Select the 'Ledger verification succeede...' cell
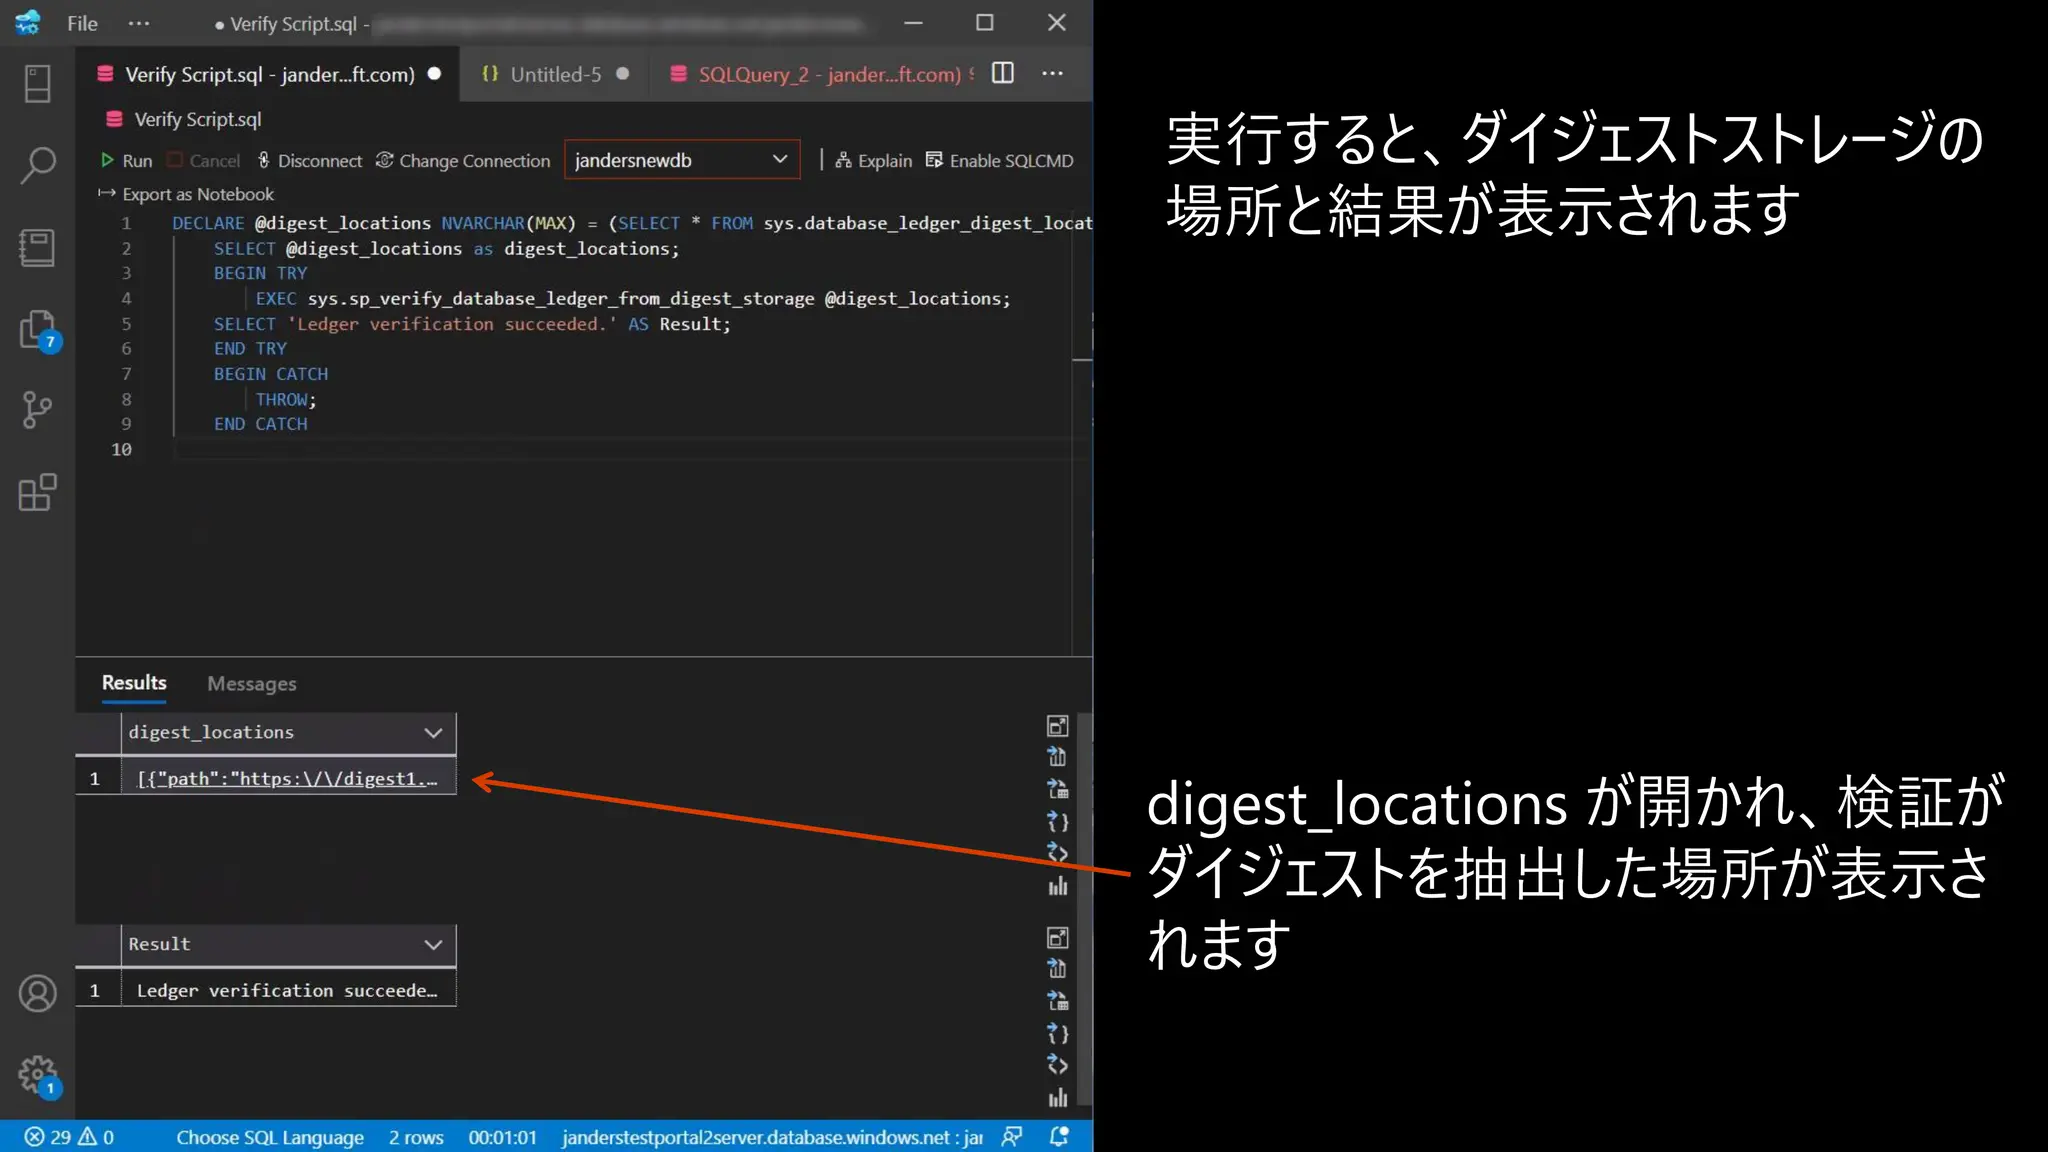 [x=288, y=991]
